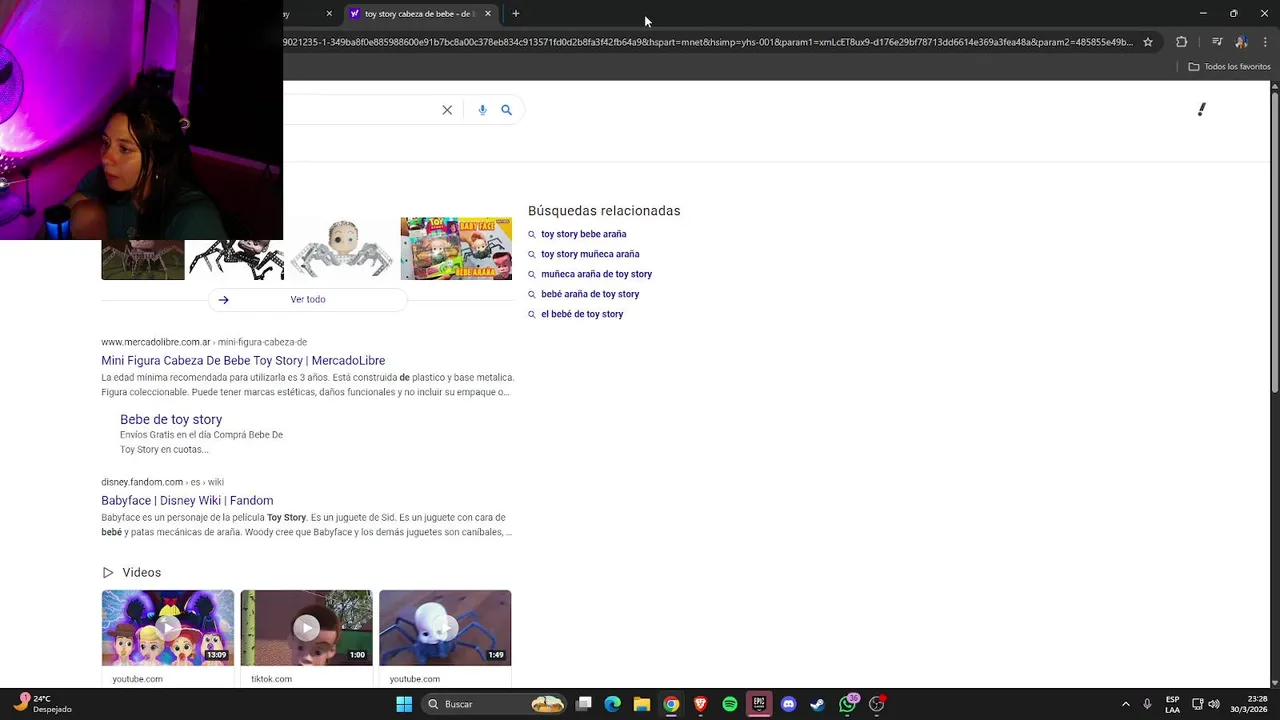The height and width of the screenshot is (720, 1280).
Task: Open the last taskbar app with red dot
Action: pos(877,704)
